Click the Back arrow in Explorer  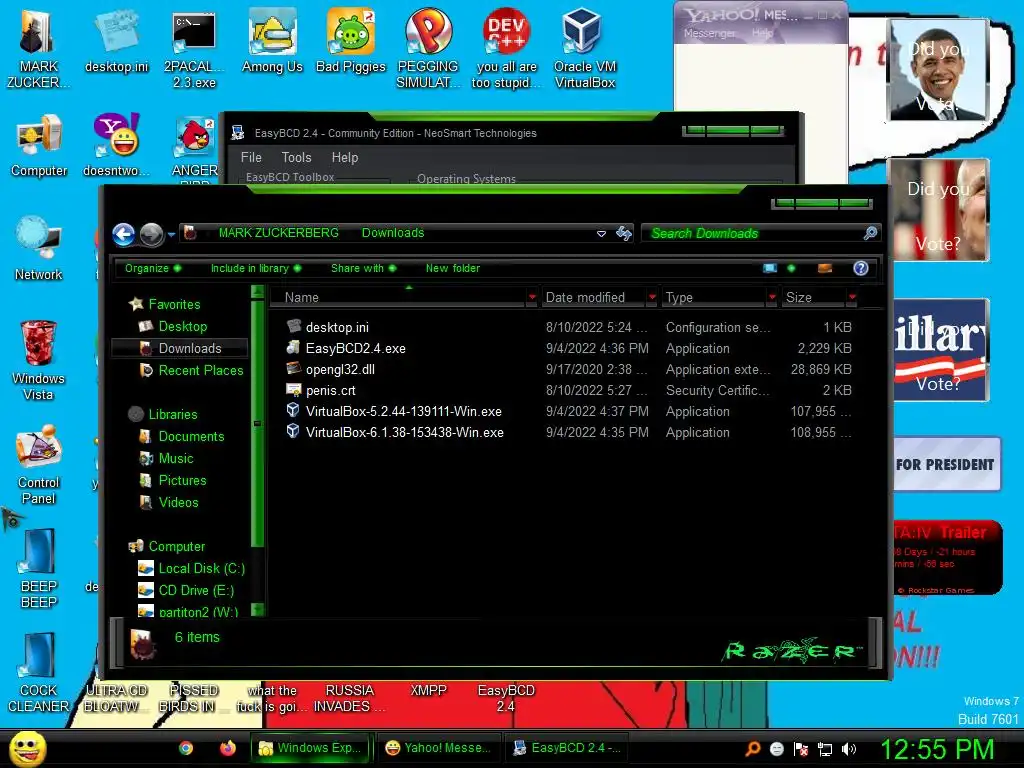(x=123, y=234)
